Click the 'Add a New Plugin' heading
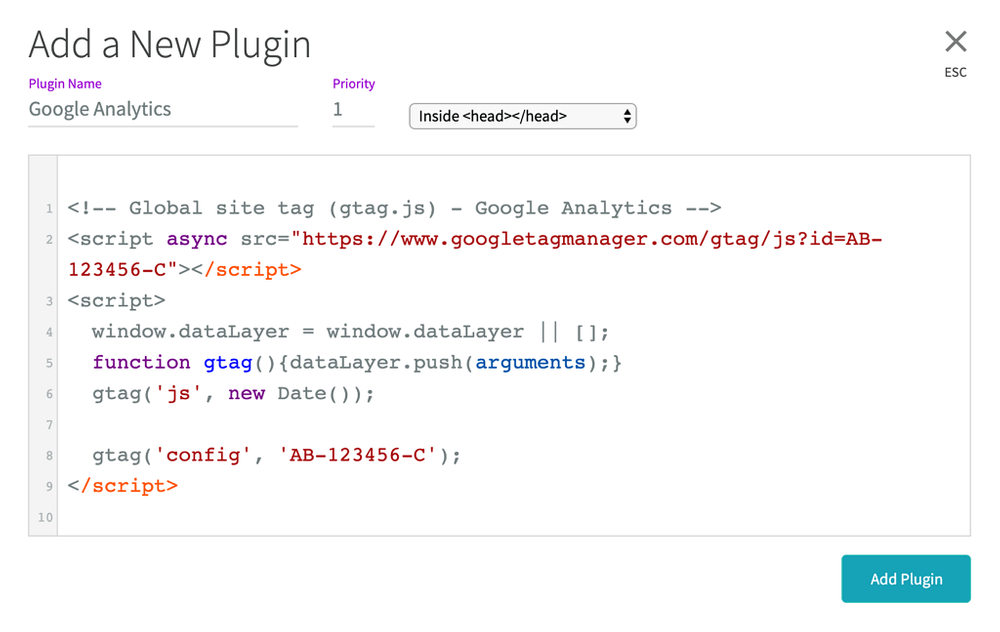Image resolution: width=1000 pixels, height=632 pixels. point(170,45)
